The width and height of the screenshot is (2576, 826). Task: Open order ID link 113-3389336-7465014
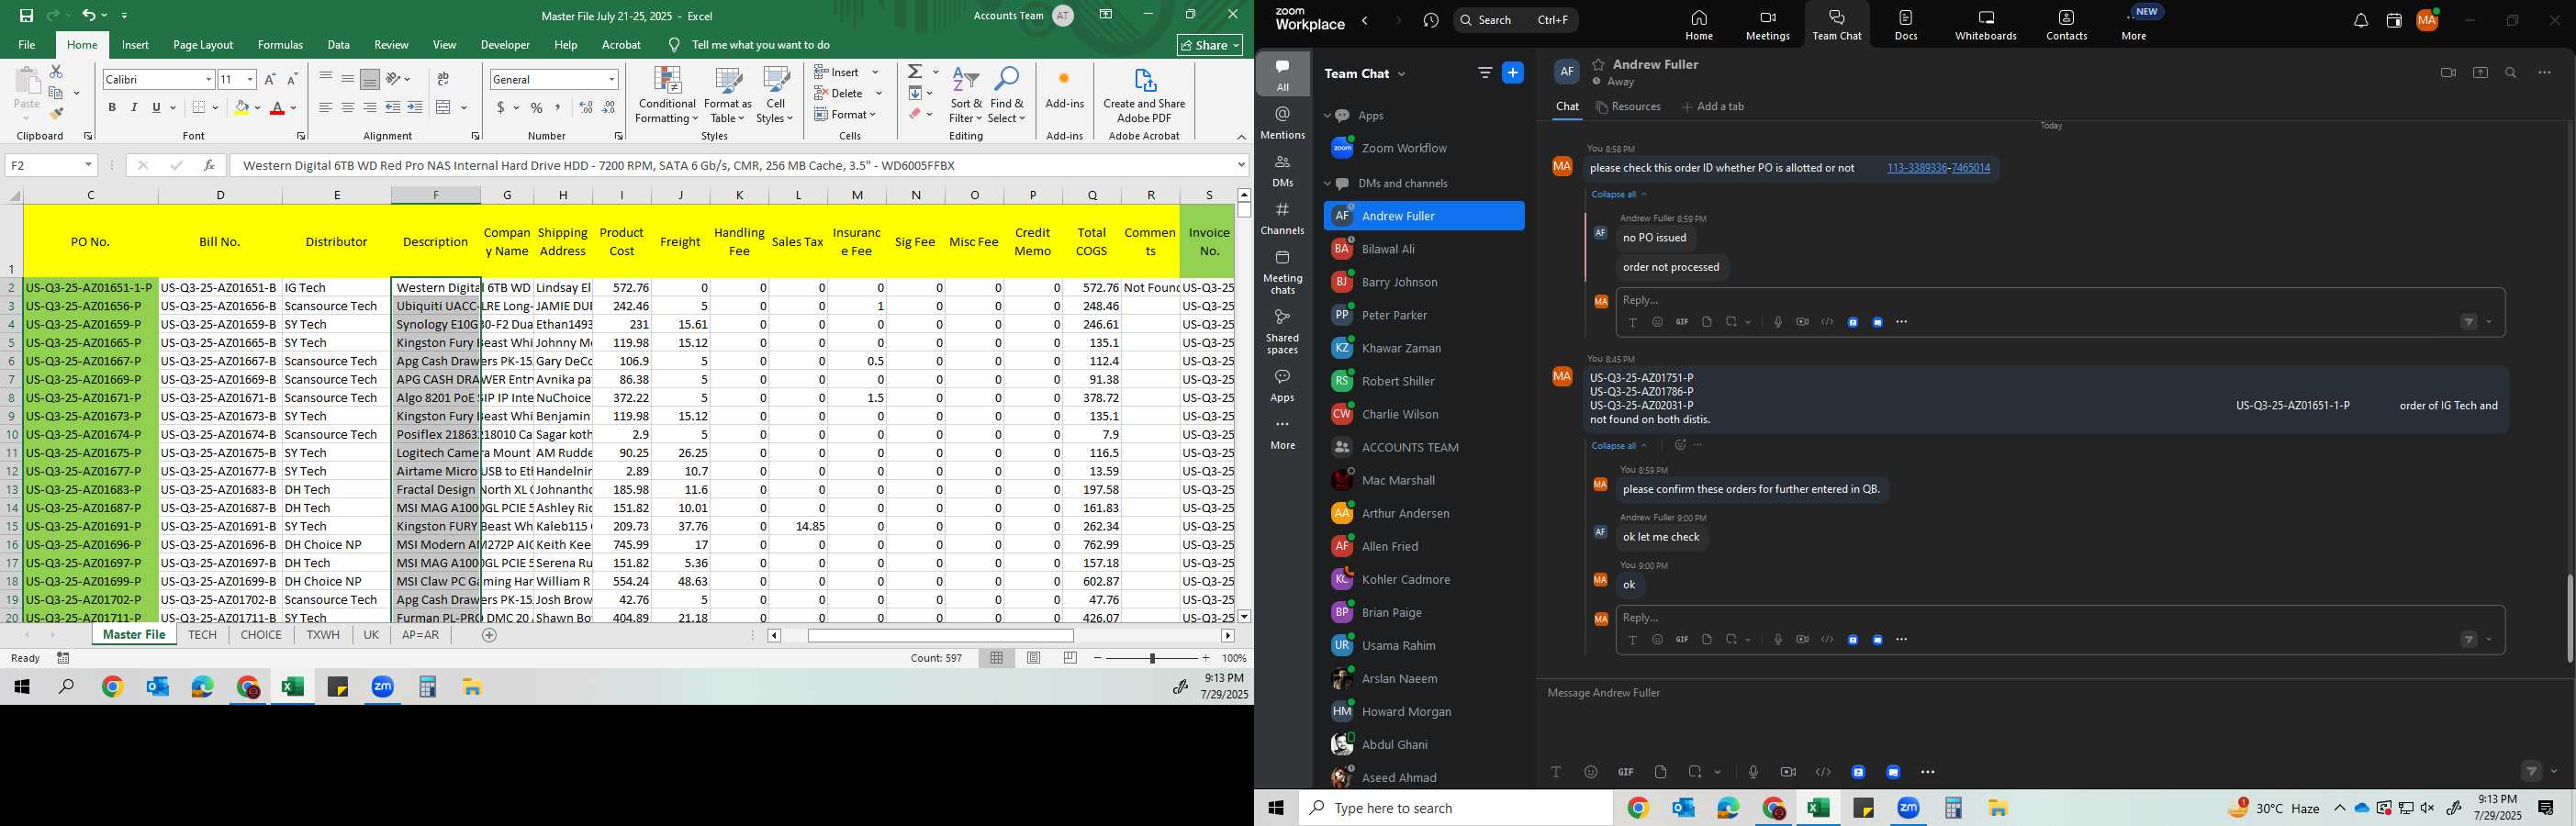click(x=1938, y=168)
